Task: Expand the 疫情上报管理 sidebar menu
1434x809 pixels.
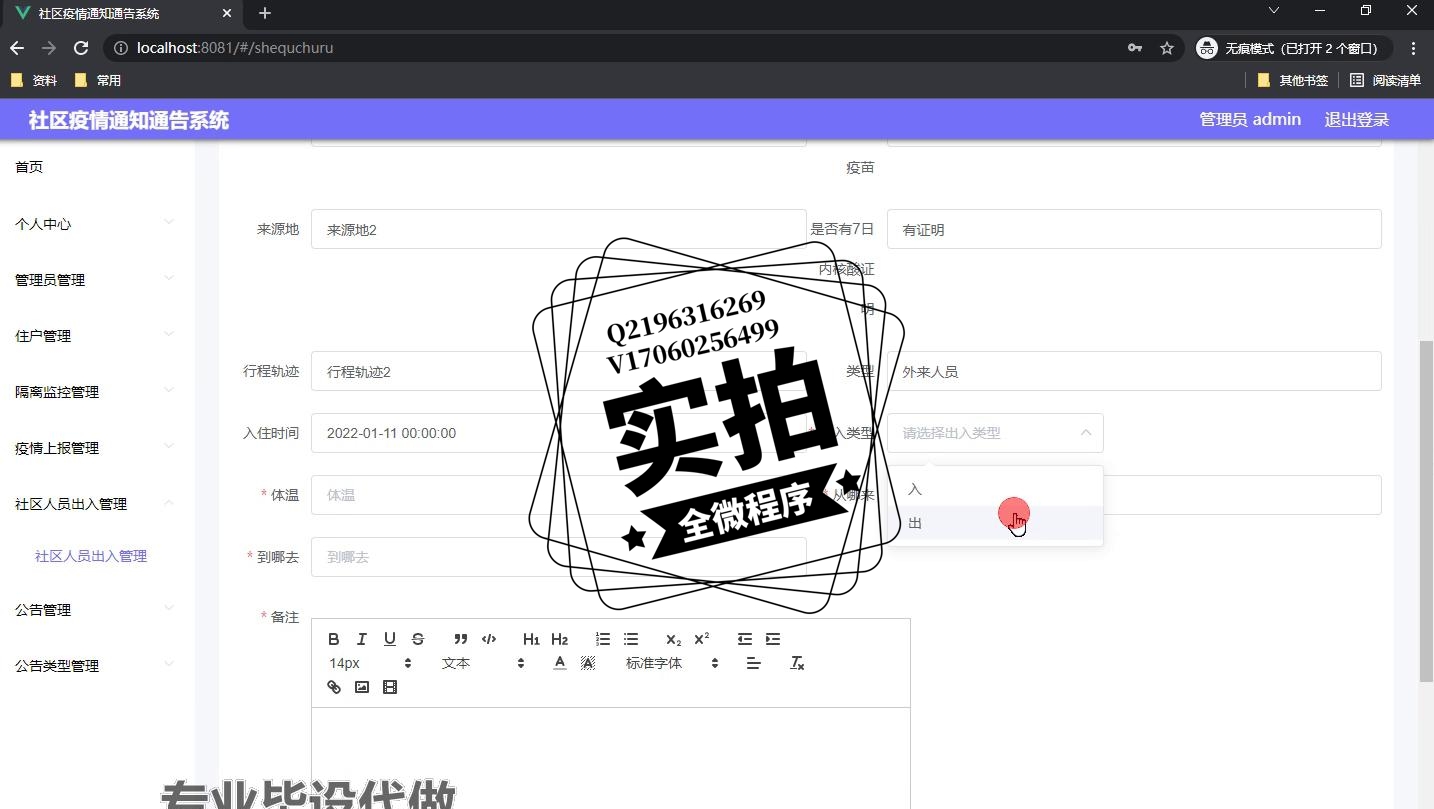Action: click(97, 448)
